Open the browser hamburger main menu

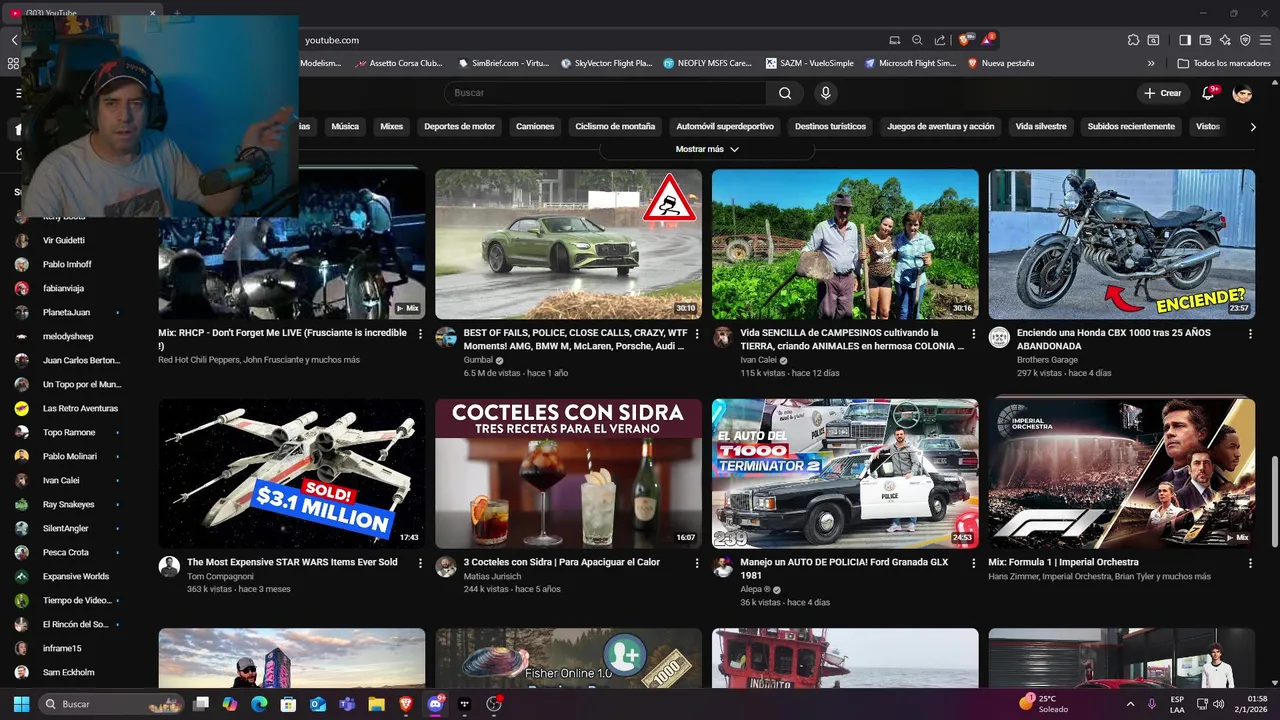pos(1265,40)
